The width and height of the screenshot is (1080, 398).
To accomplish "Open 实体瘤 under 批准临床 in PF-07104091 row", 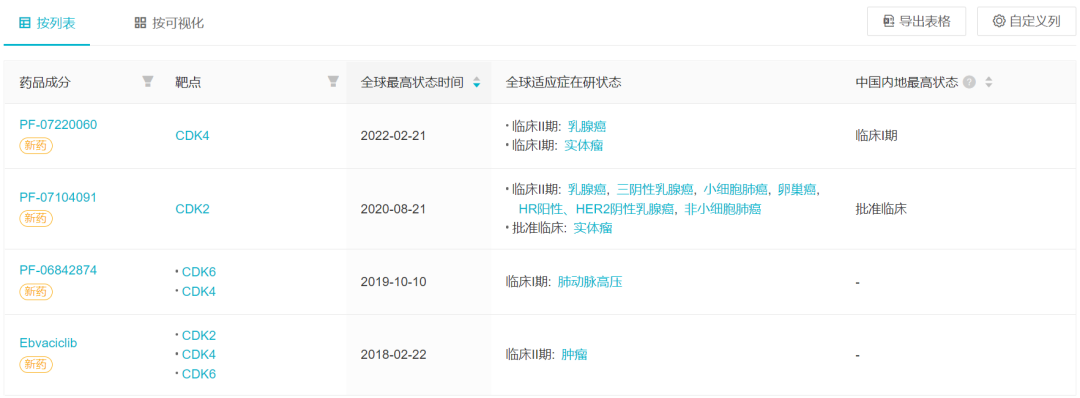I will pyautogui.click(x=593, y=228).
